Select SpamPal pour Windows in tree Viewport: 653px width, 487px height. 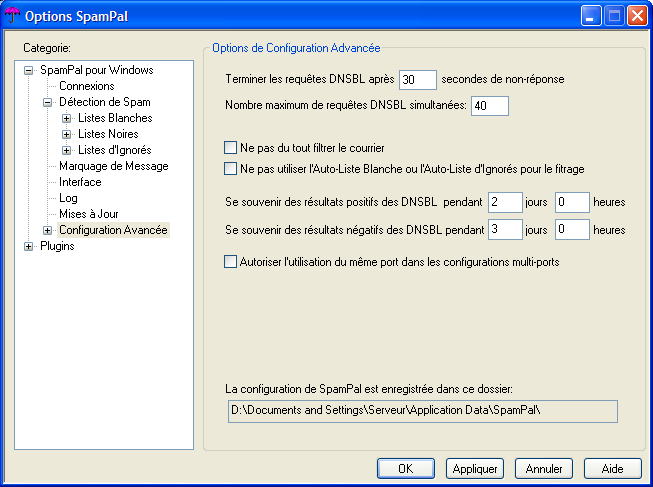(97, 70)
